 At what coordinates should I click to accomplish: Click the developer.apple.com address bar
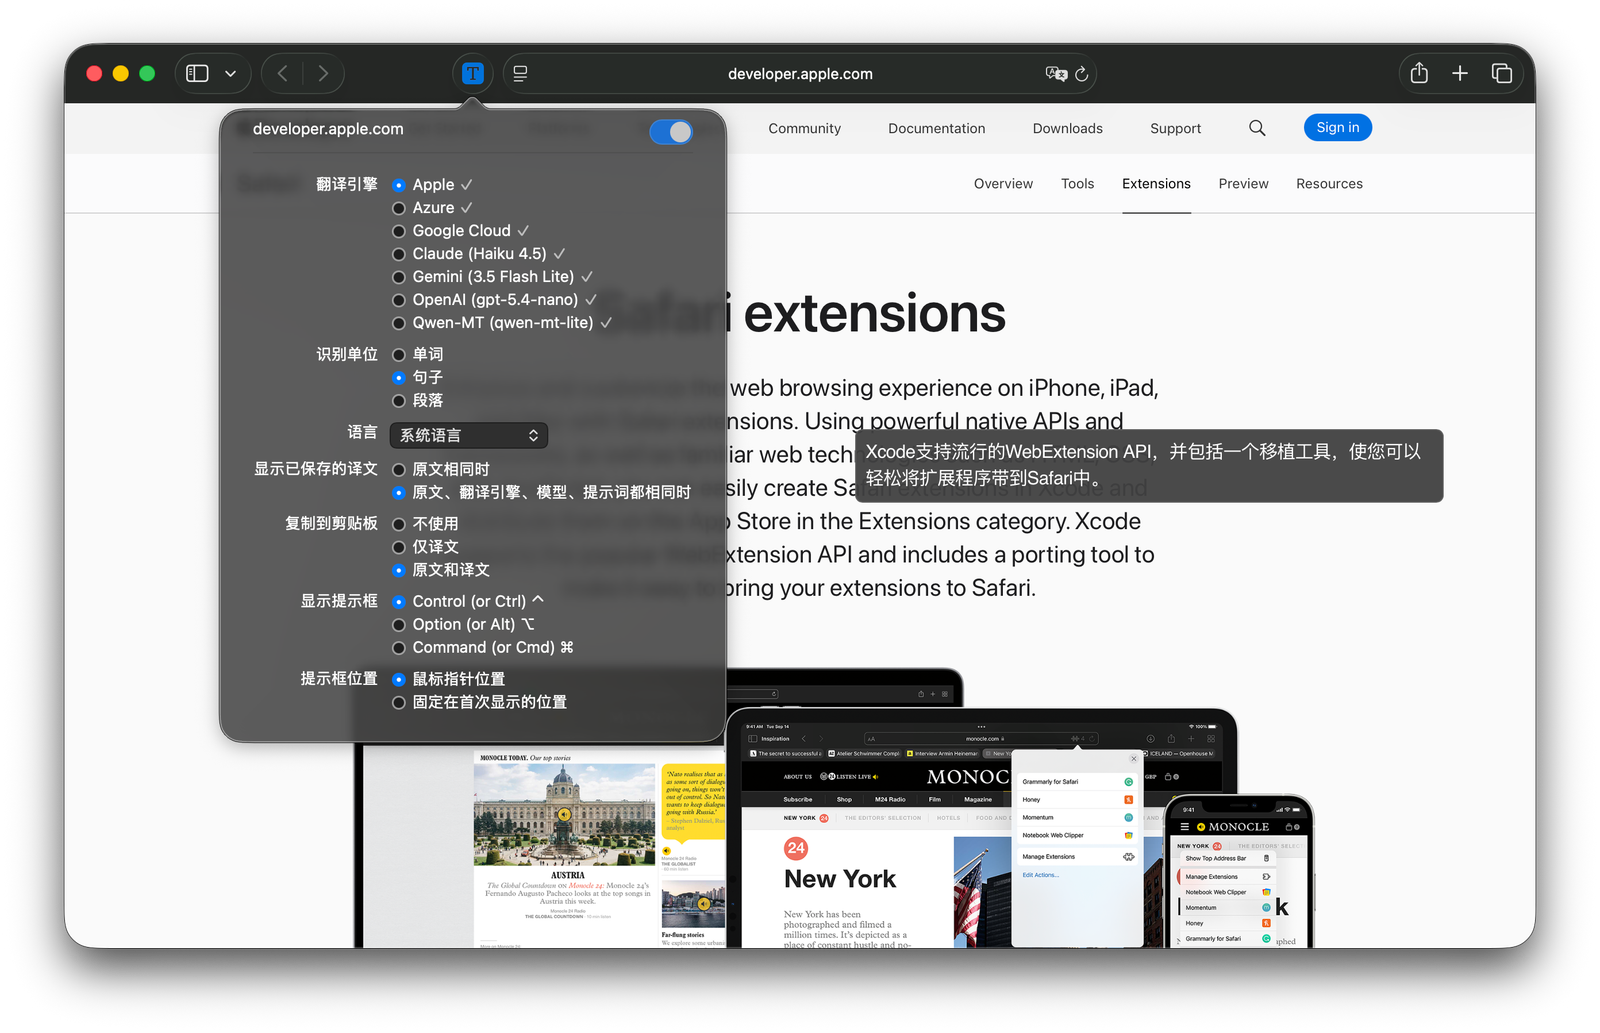click(800, 74)
